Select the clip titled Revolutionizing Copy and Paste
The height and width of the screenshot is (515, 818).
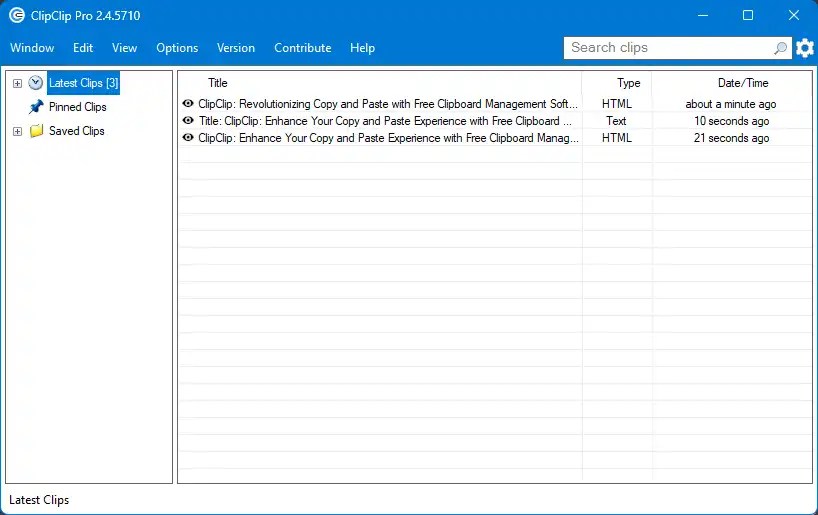[x=388, y=104]
